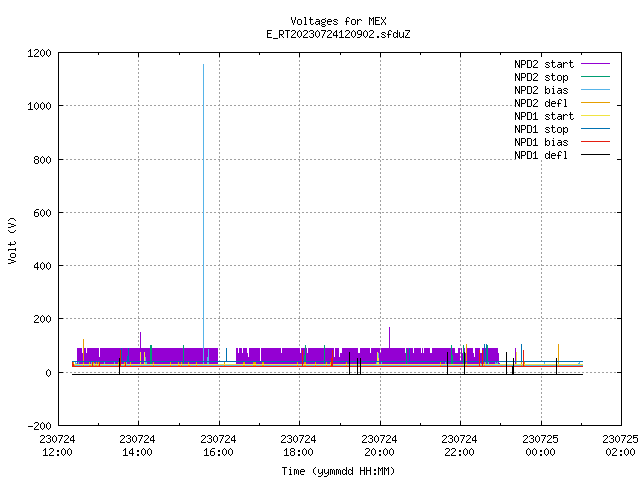The image size is (640, 480).
Task: Click the red NPD1 bias legend line
Action: pos(596,142)
